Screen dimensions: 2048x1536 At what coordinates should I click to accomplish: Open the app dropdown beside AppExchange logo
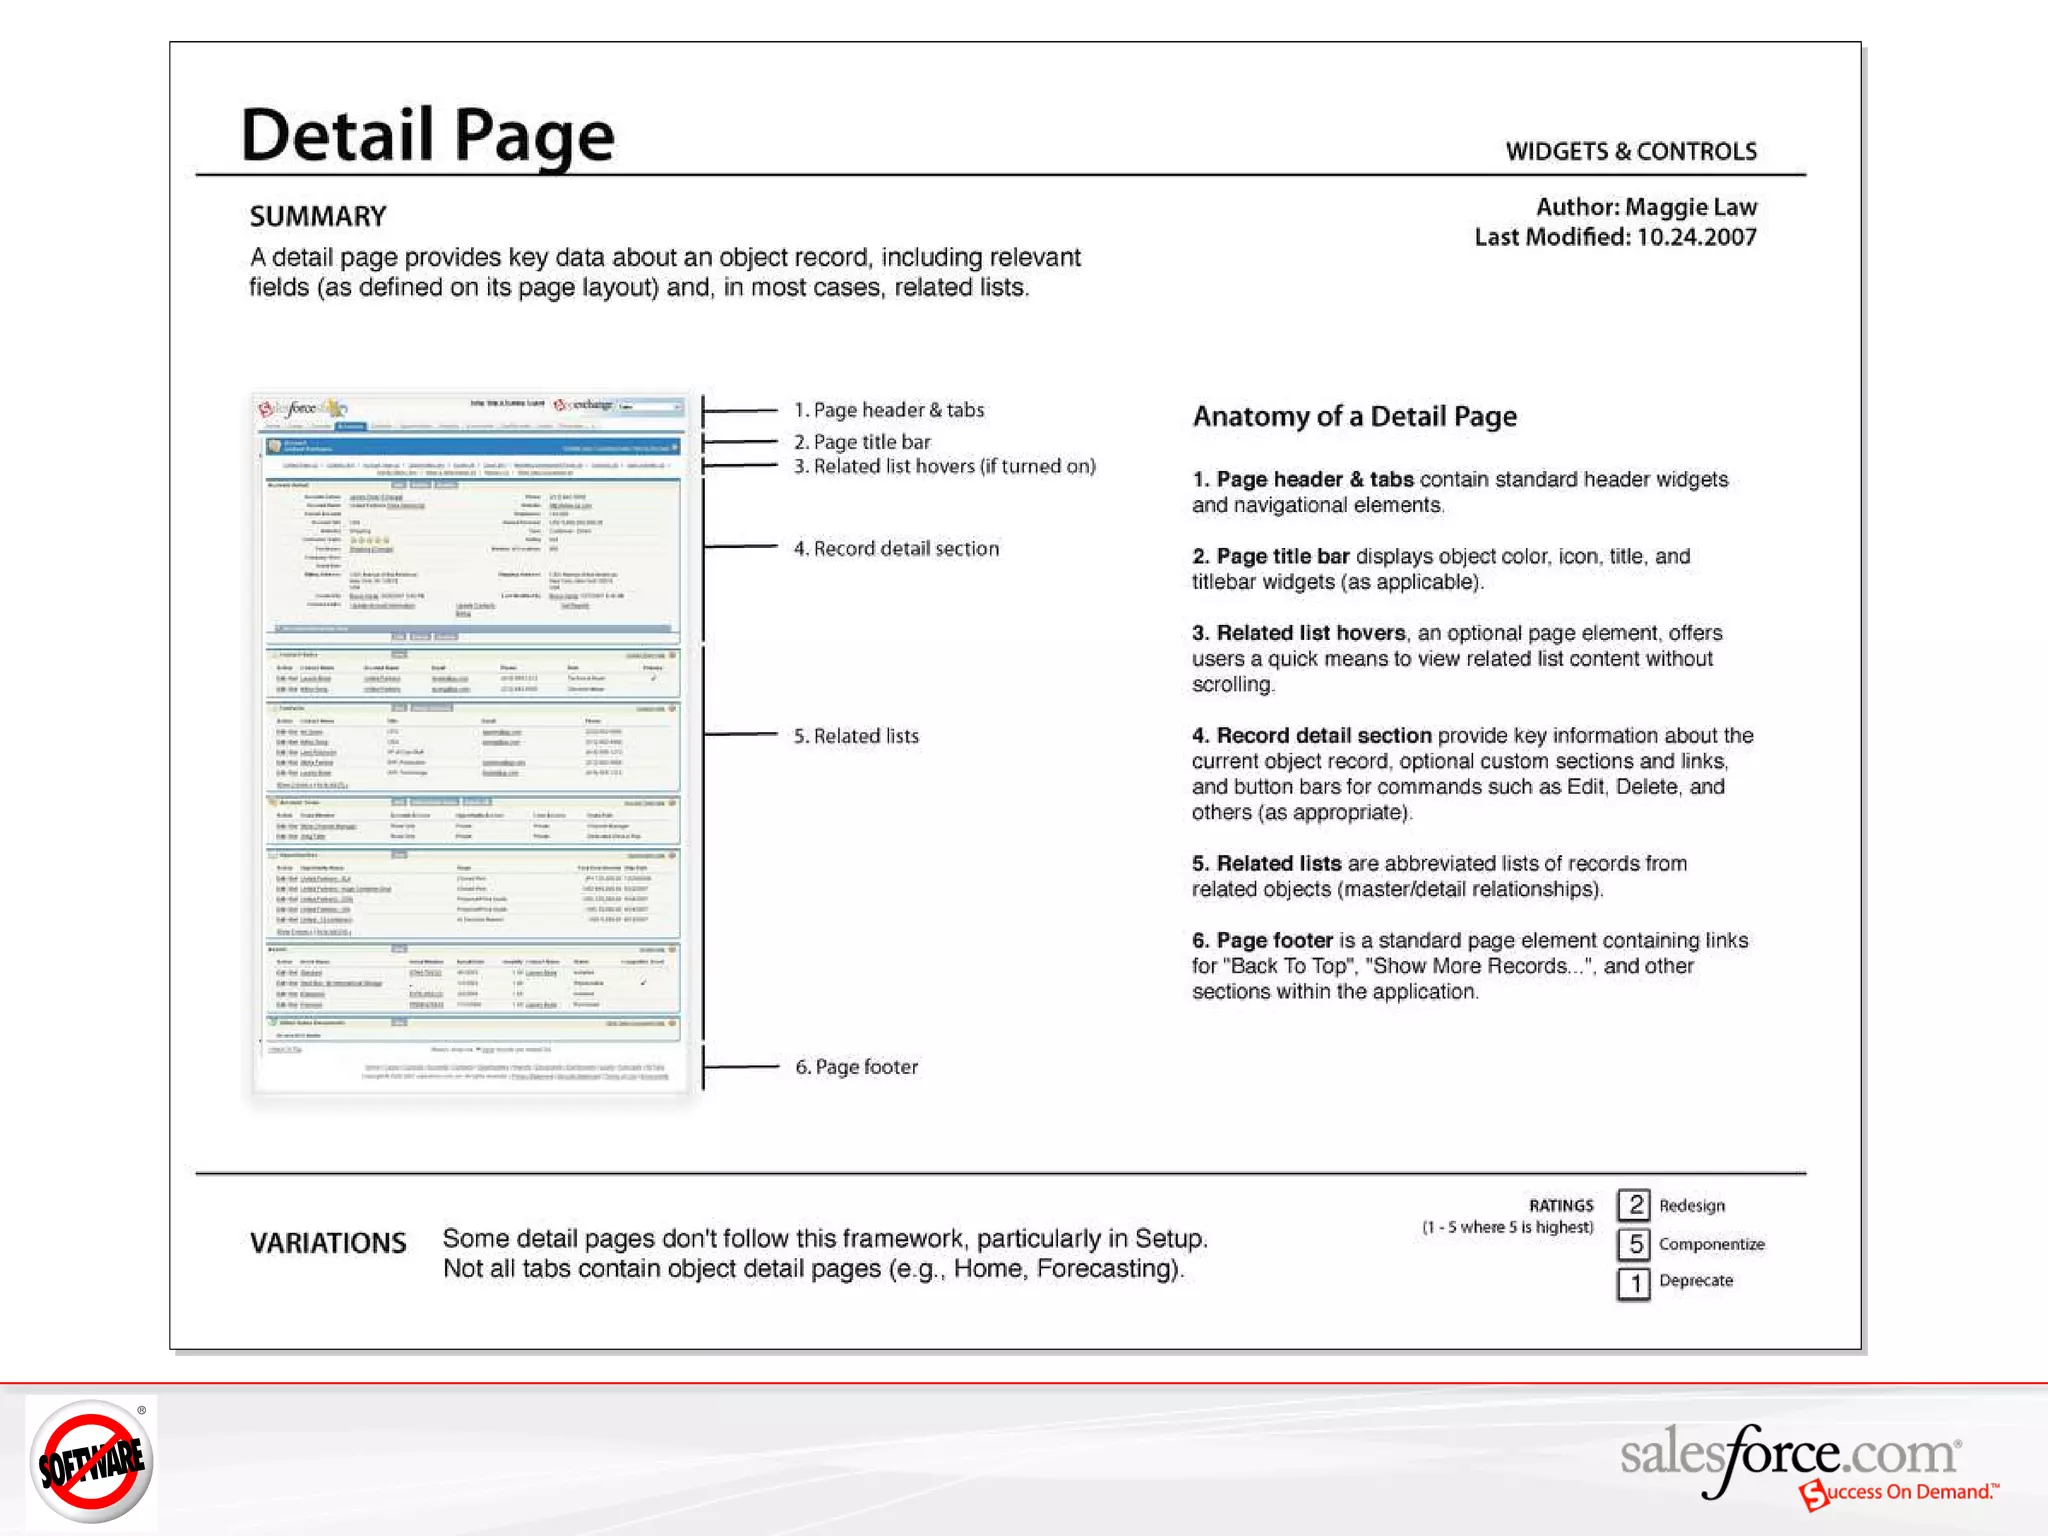[x=650, y=407]
